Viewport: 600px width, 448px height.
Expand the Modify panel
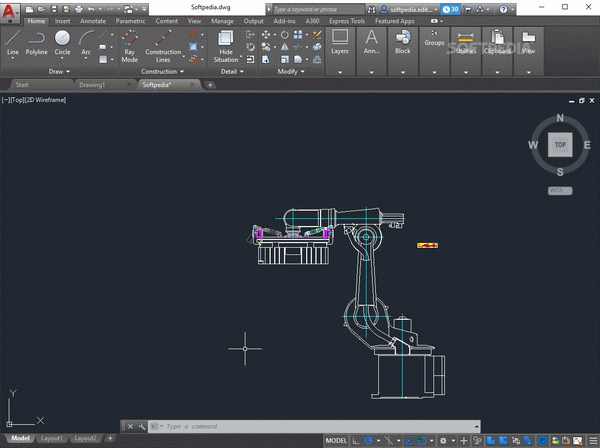(291, 72)
